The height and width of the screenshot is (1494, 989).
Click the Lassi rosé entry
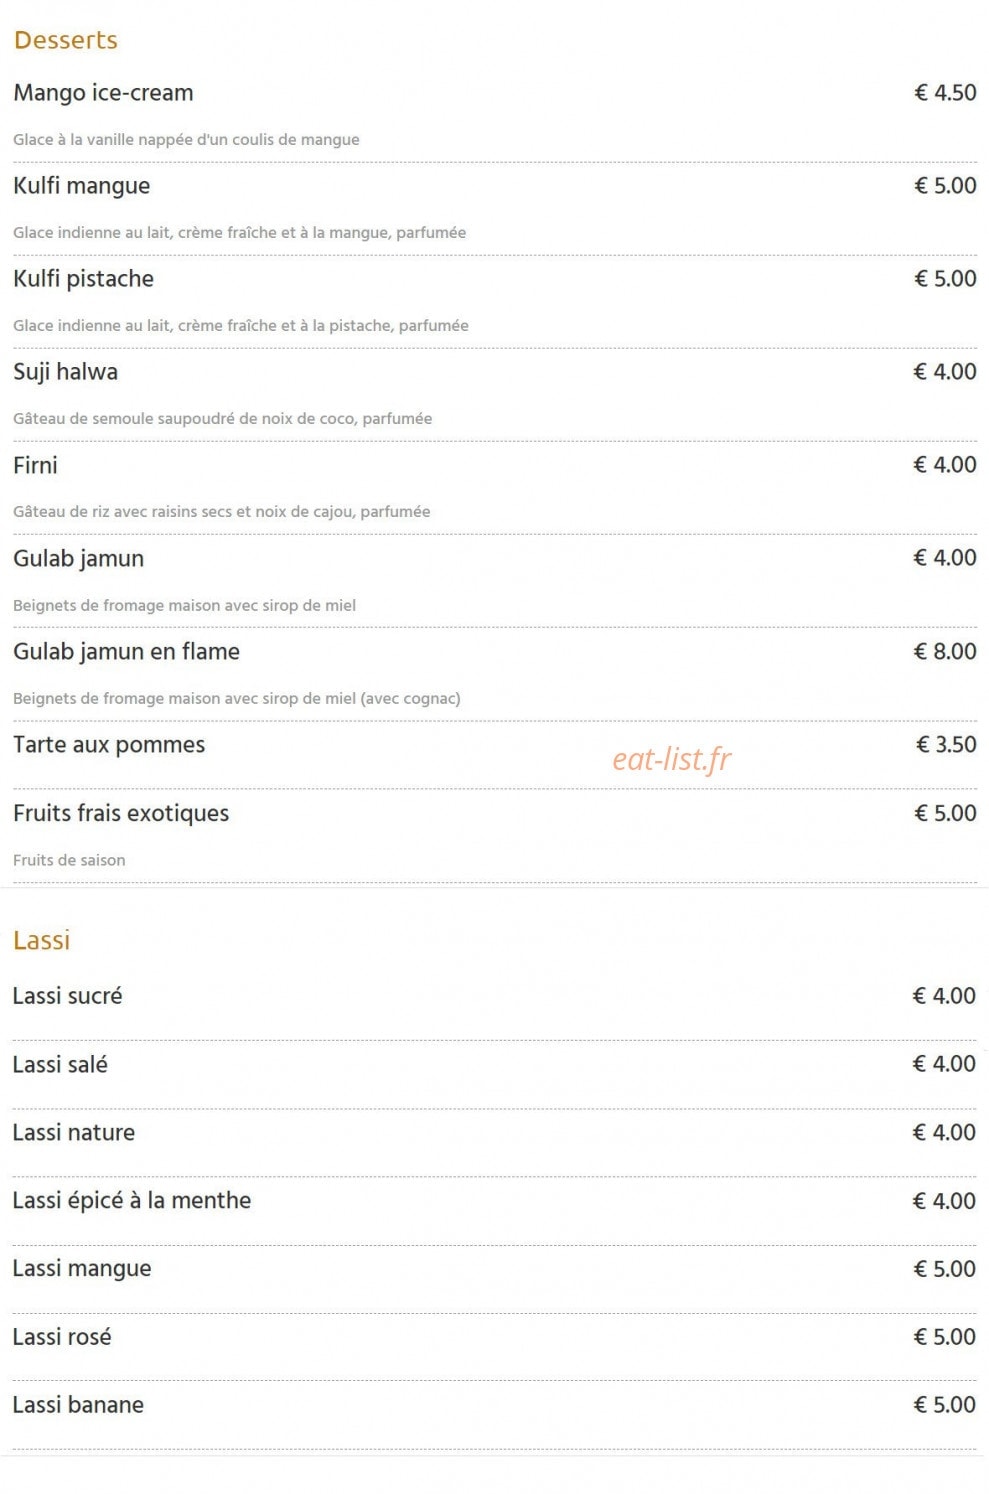[x=62, y=1337]
